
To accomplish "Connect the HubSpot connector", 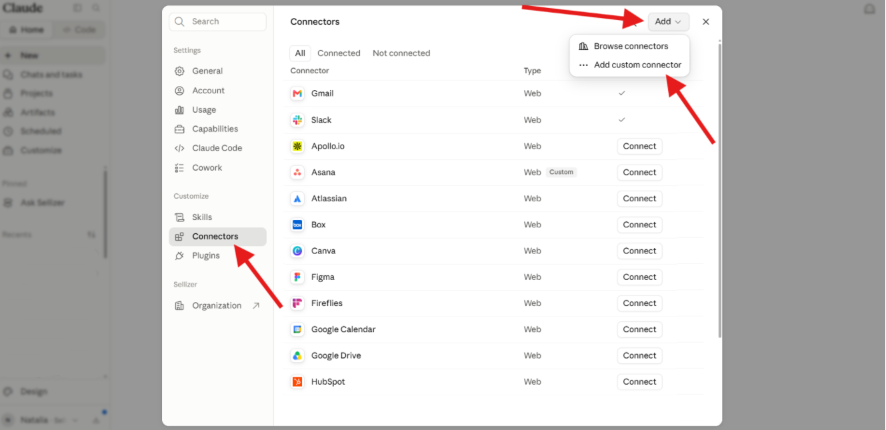I will 640,382.
